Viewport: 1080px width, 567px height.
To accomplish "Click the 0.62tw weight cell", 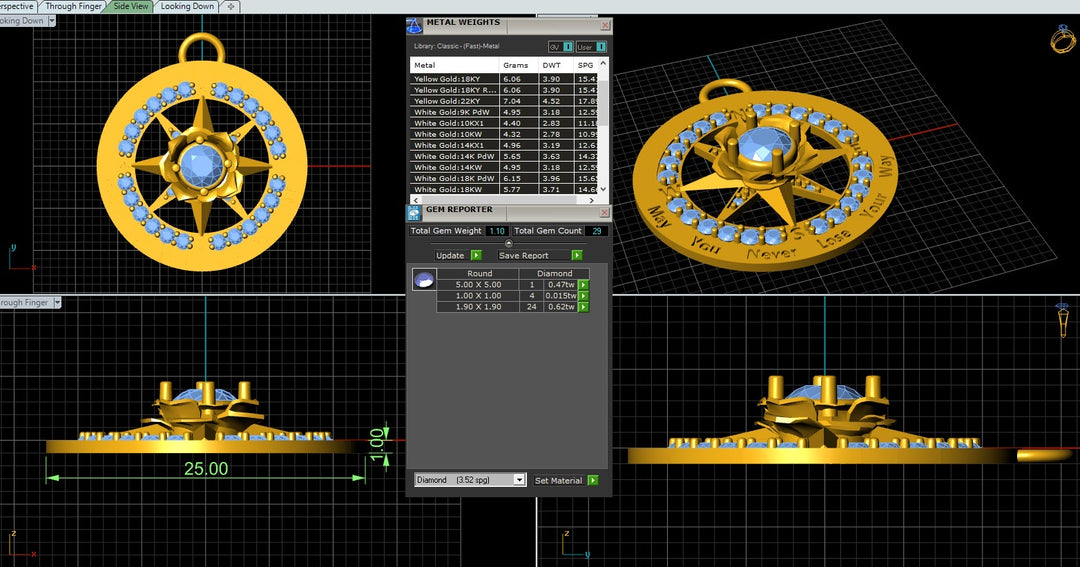I will tap(561, 307).
